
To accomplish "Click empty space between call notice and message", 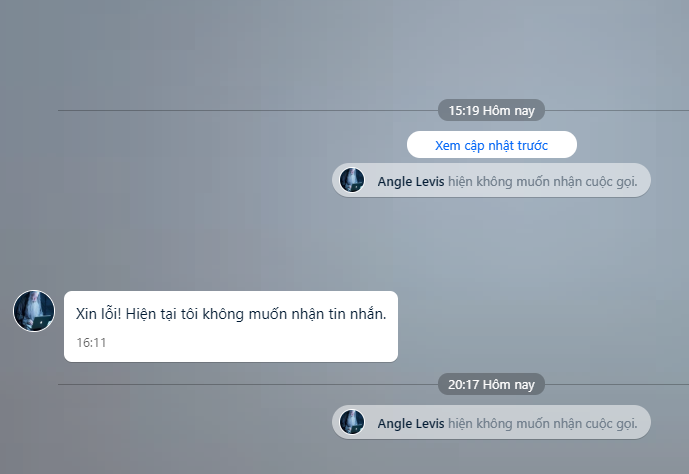I will pyautogui.click(x=344, y=244).
